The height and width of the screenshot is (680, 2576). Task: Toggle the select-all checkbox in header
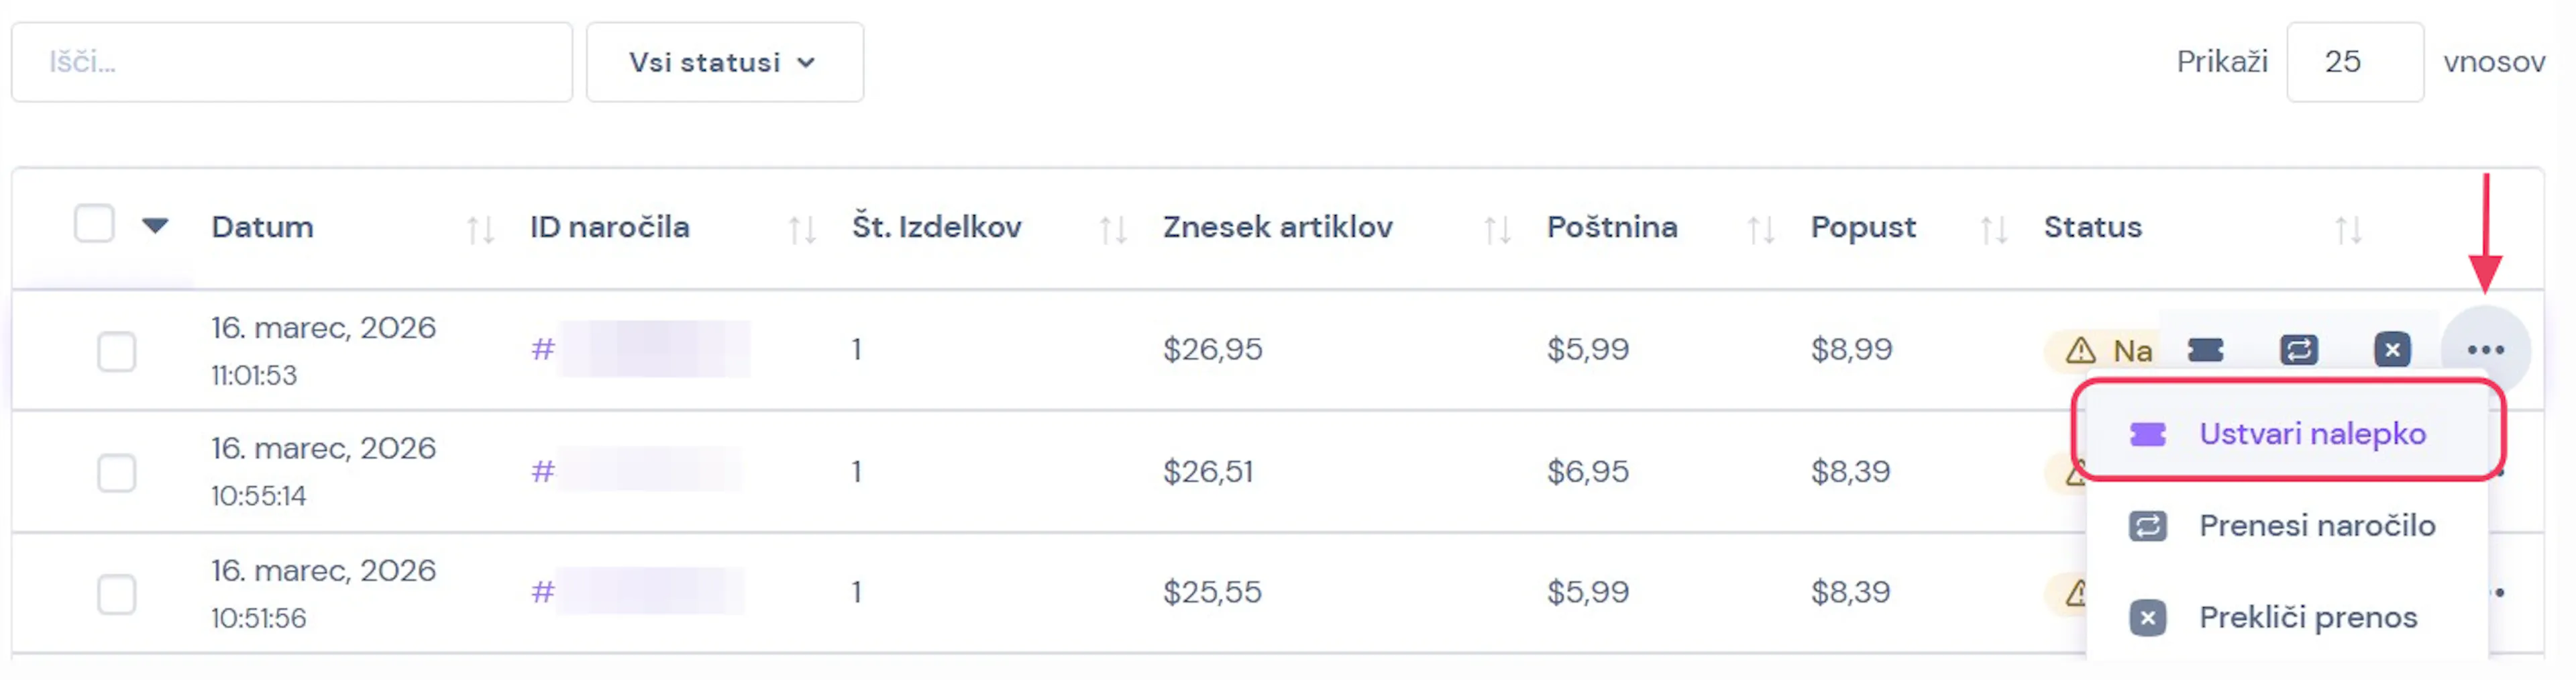tap(94, 224)
